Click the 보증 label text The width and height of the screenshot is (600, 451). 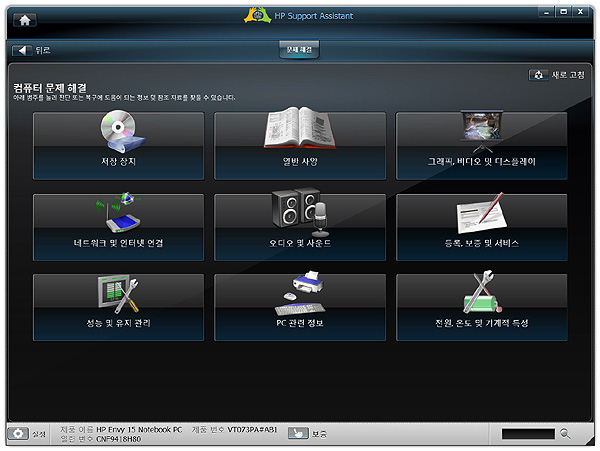pyautogui.click(x=319, y=434)
